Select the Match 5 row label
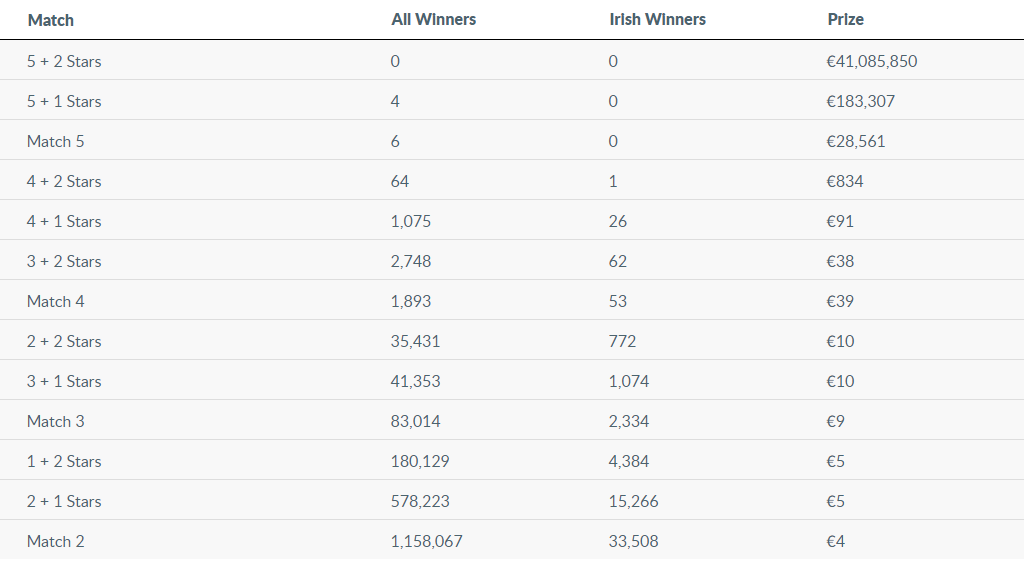Viewport: 1024px width, 588px height. click(x=56, y=141)
